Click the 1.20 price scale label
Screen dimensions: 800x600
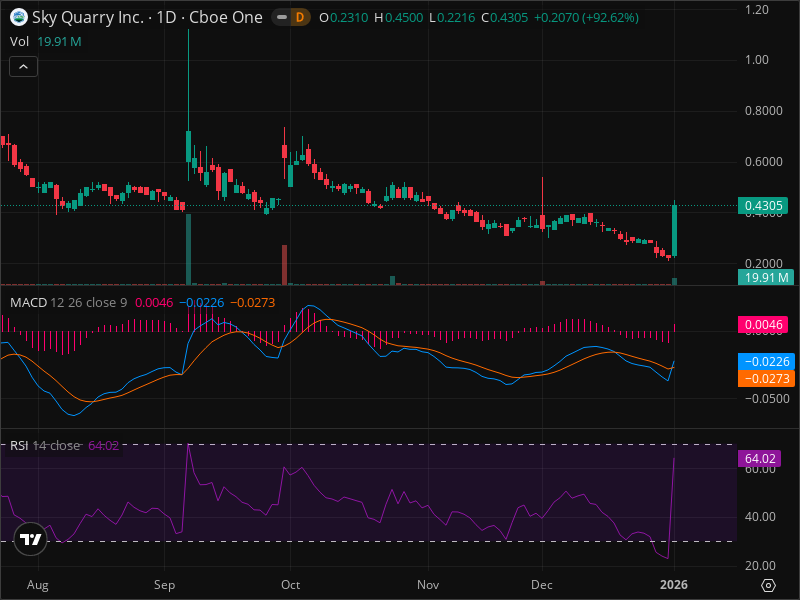757,10
